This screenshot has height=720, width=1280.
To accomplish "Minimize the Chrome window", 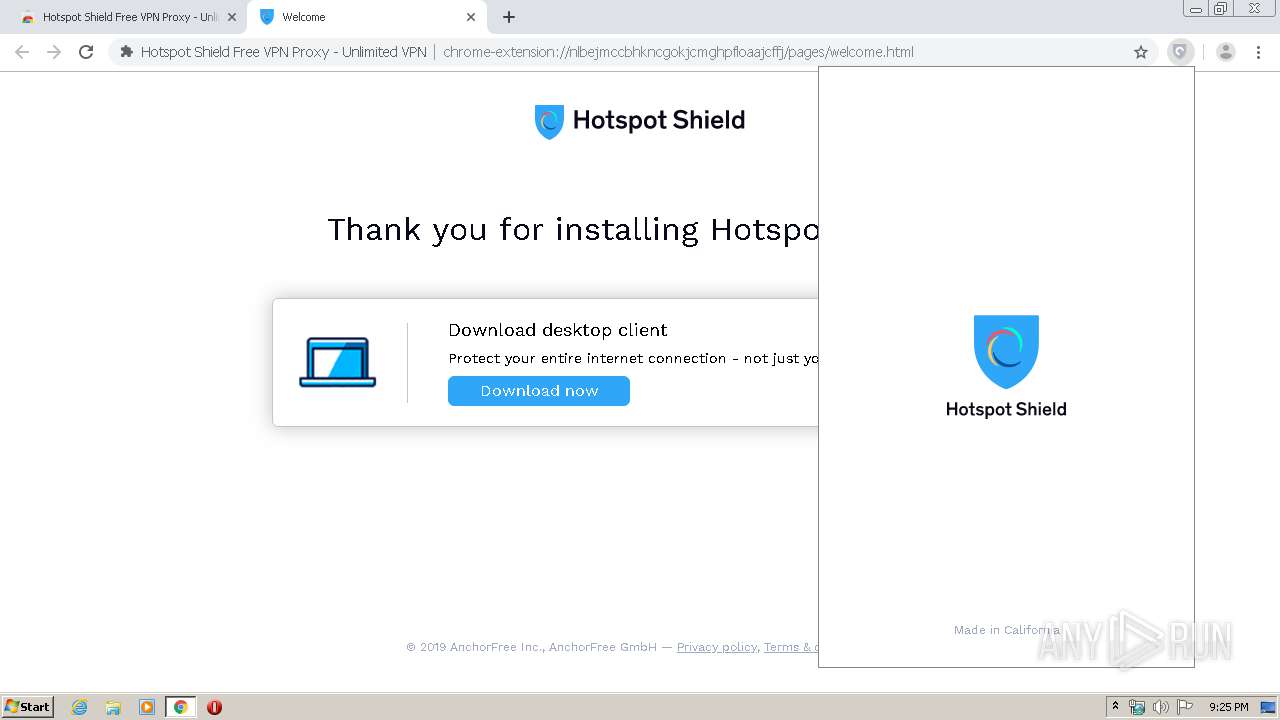I will click(1196, 9).
